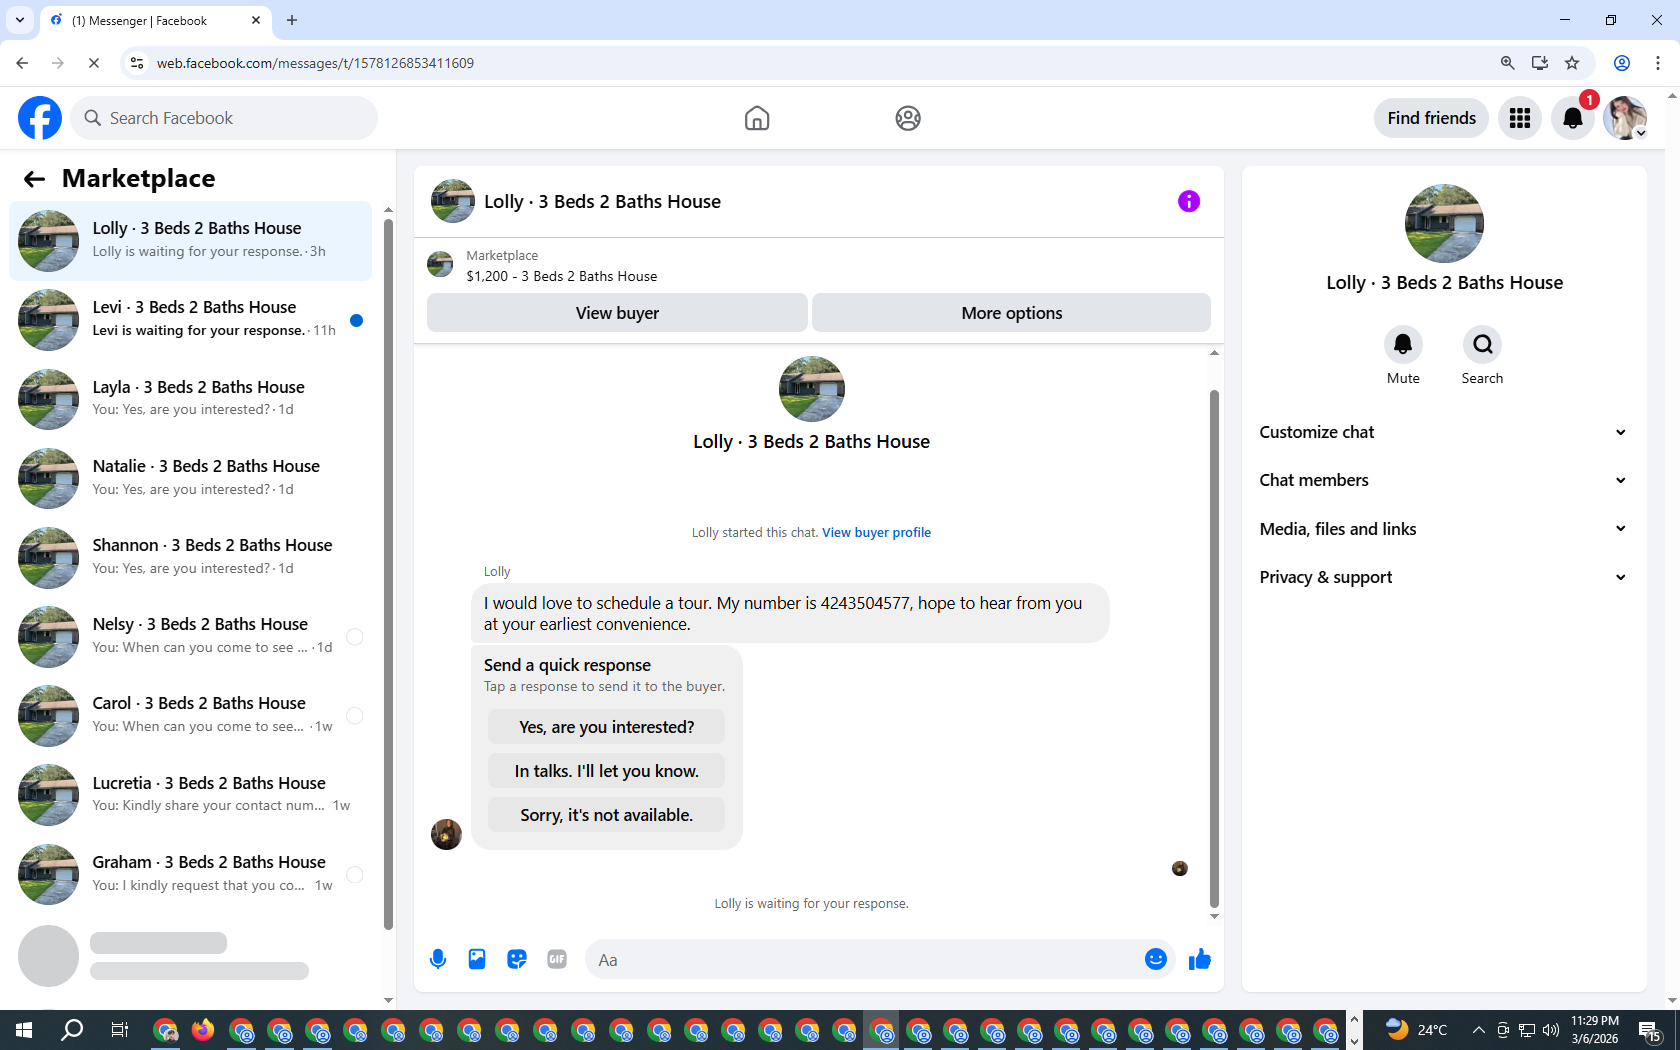Open Windows Start menu
Screen dimensions: 1680x1050
click(24, 1030)
